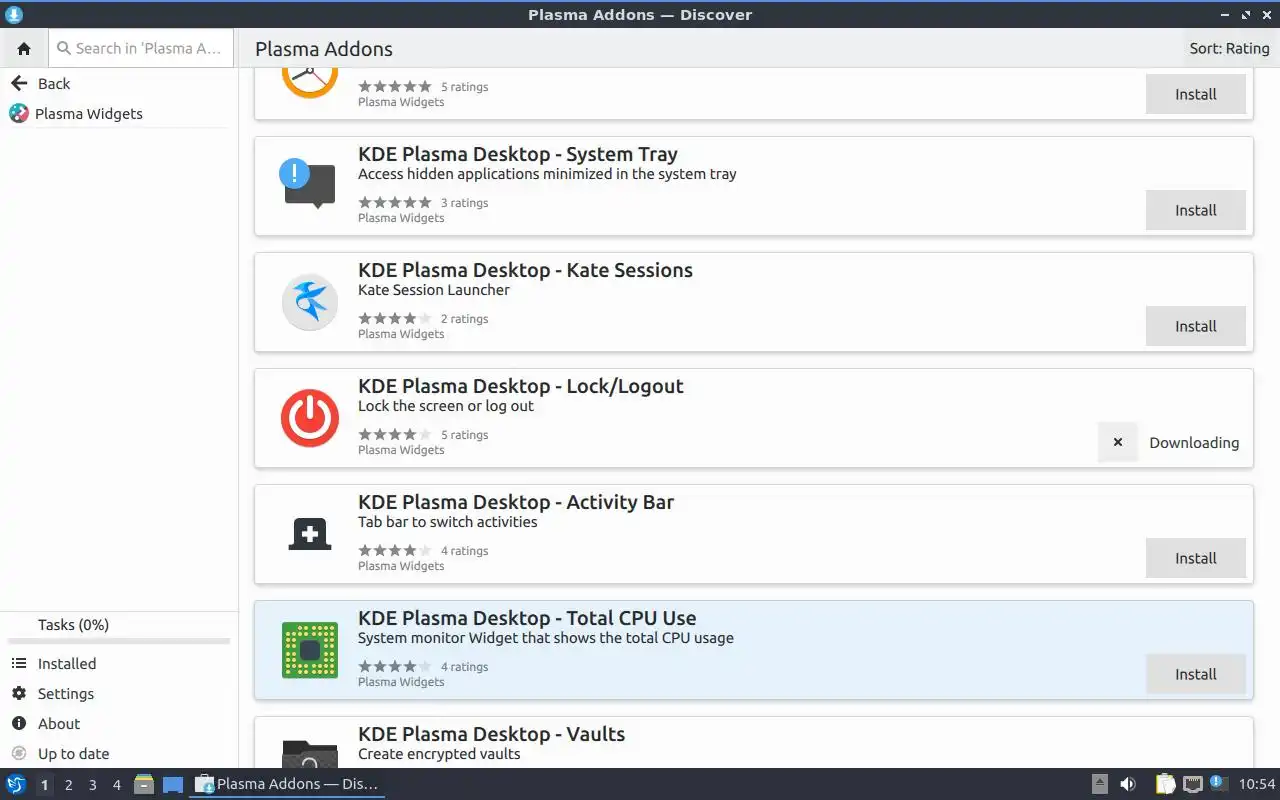1280x800 pixels.
Task: Open the volume control in tray
Action: coord(1127,785)
